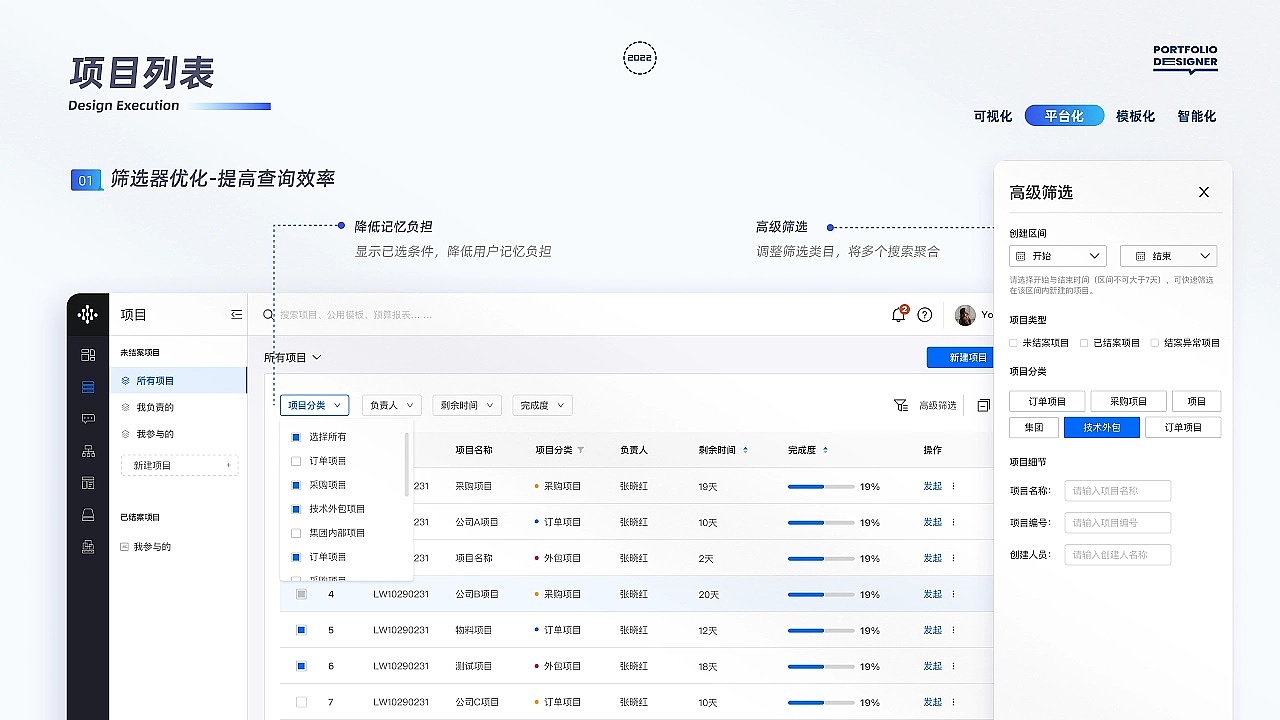Check 已结案项目 under 项目类型
The height and width of the screenshot is (720, 1280).
click(x=1083, y=343)
